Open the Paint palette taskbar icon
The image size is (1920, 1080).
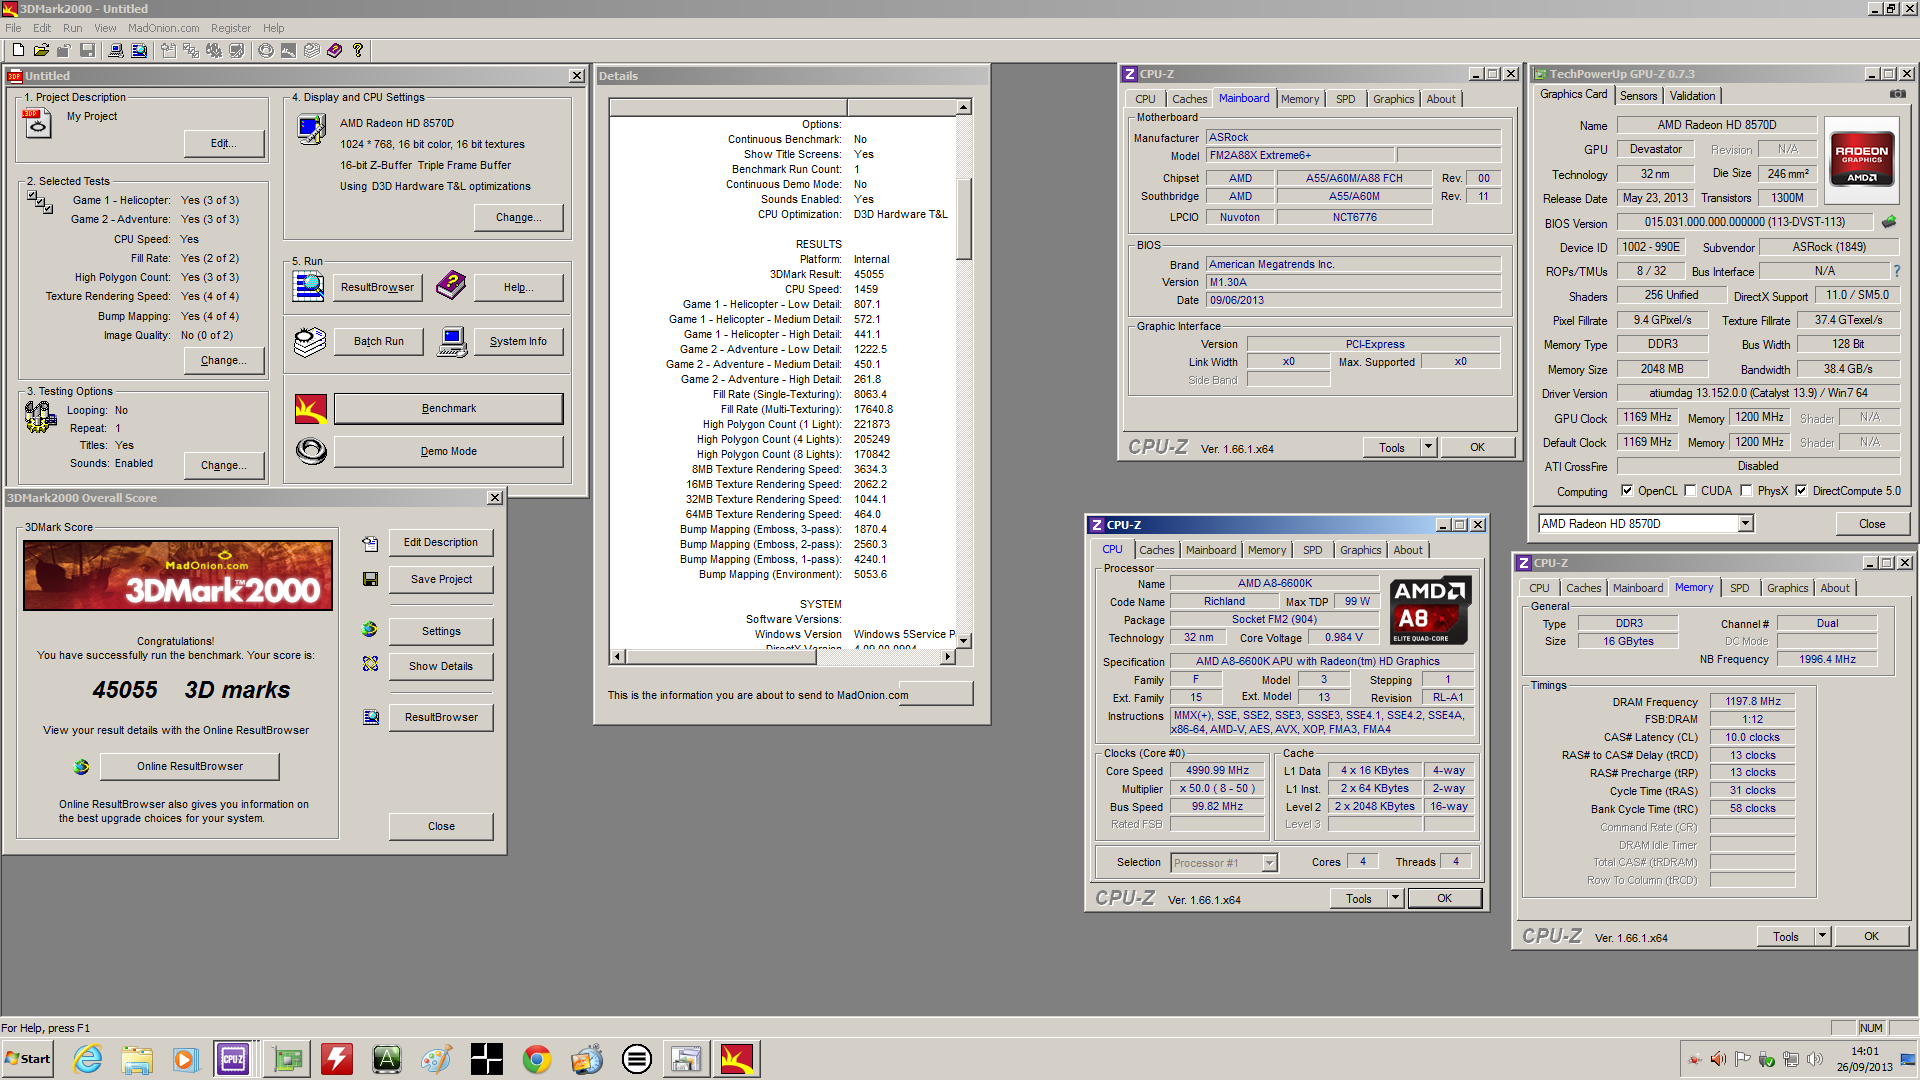point(436,1059)
